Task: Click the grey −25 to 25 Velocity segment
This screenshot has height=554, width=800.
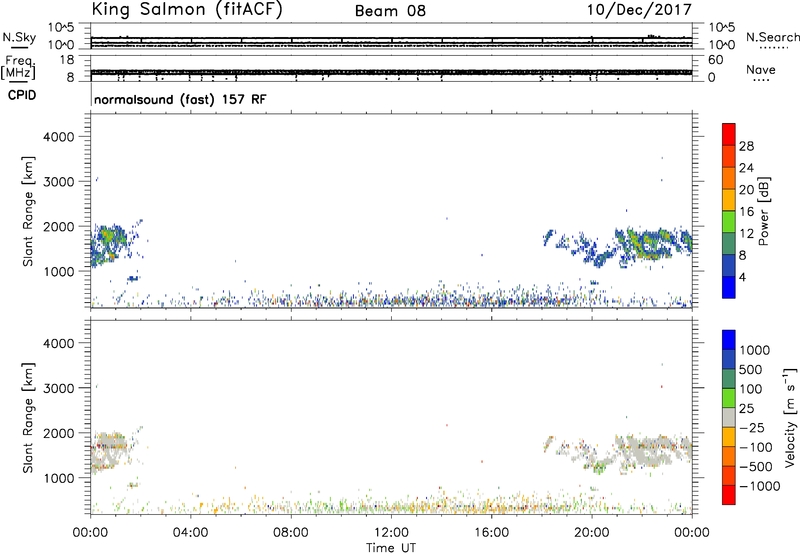Action: point(729,417)
